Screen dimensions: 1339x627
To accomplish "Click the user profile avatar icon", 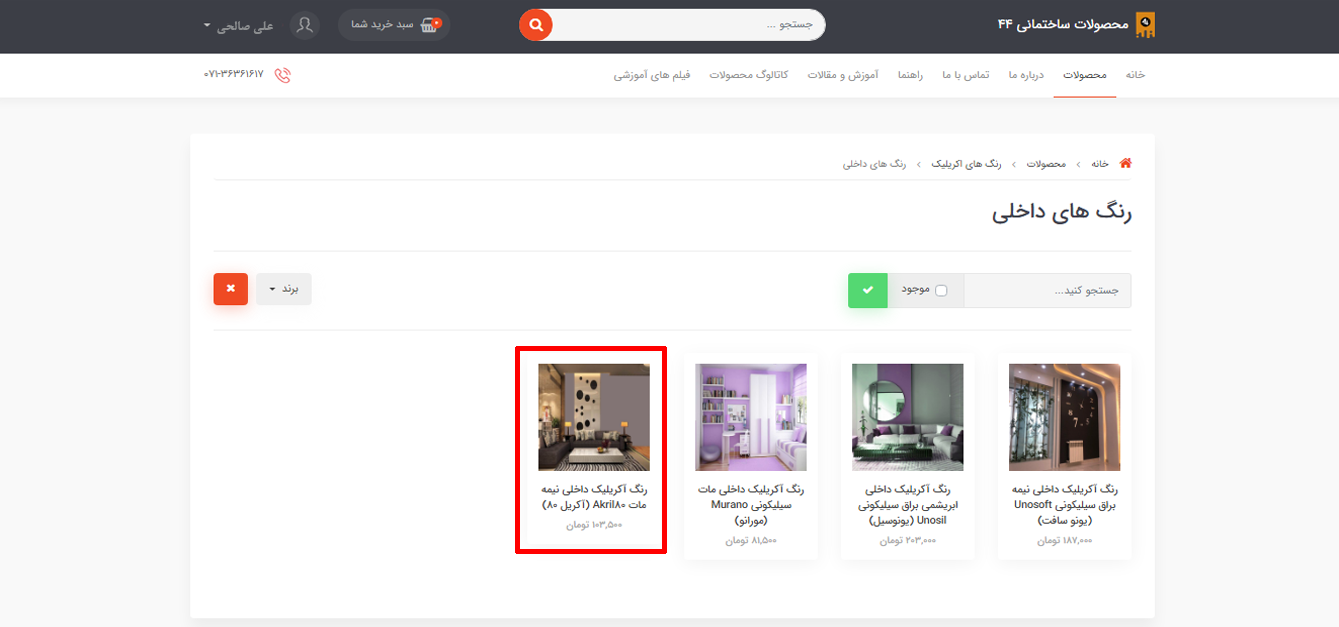I will point(305,25).
